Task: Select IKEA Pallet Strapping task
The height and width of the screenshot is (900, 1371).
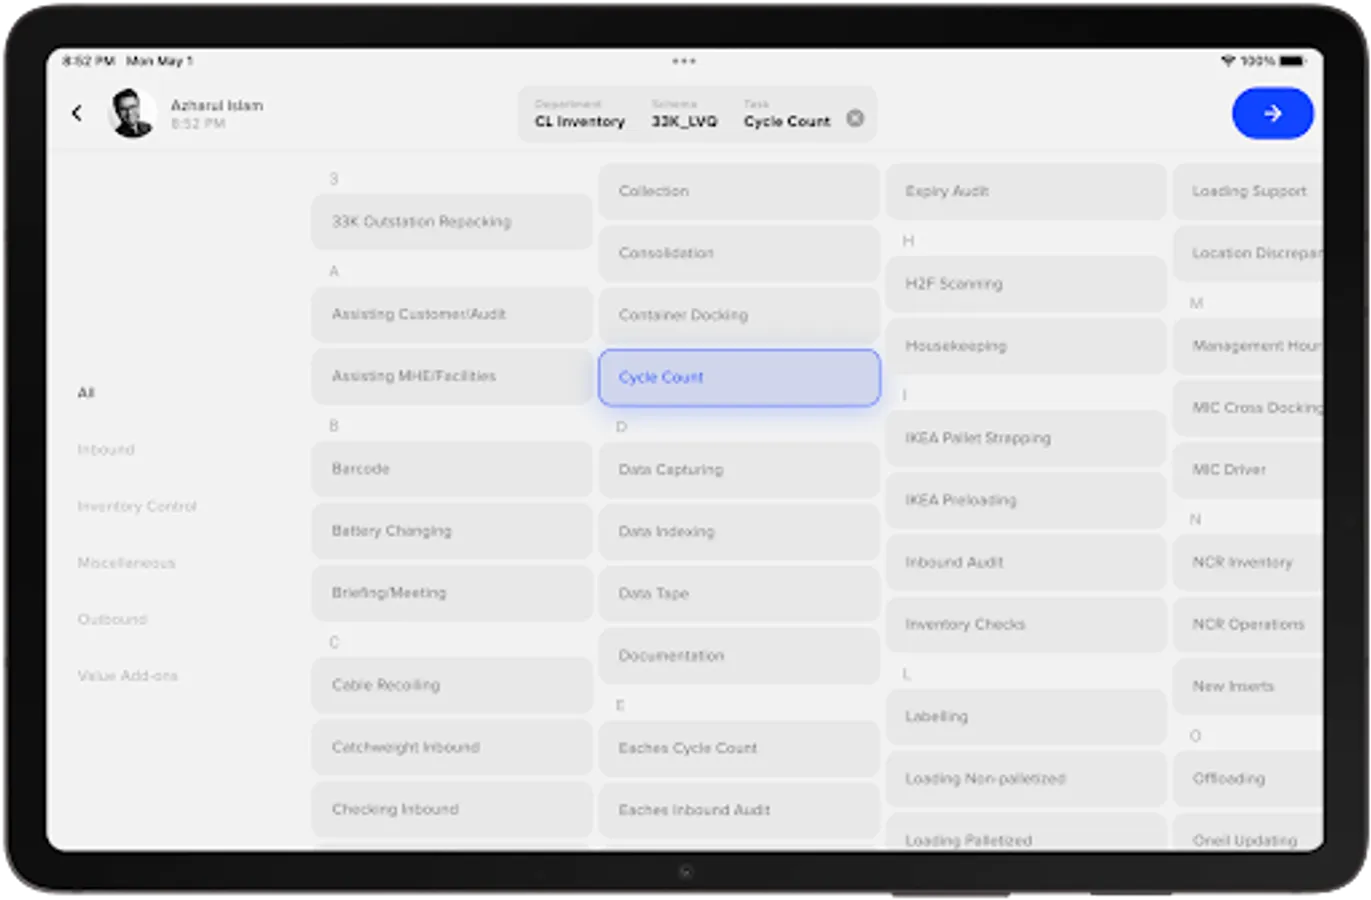Action: [x=1026, y=438]
